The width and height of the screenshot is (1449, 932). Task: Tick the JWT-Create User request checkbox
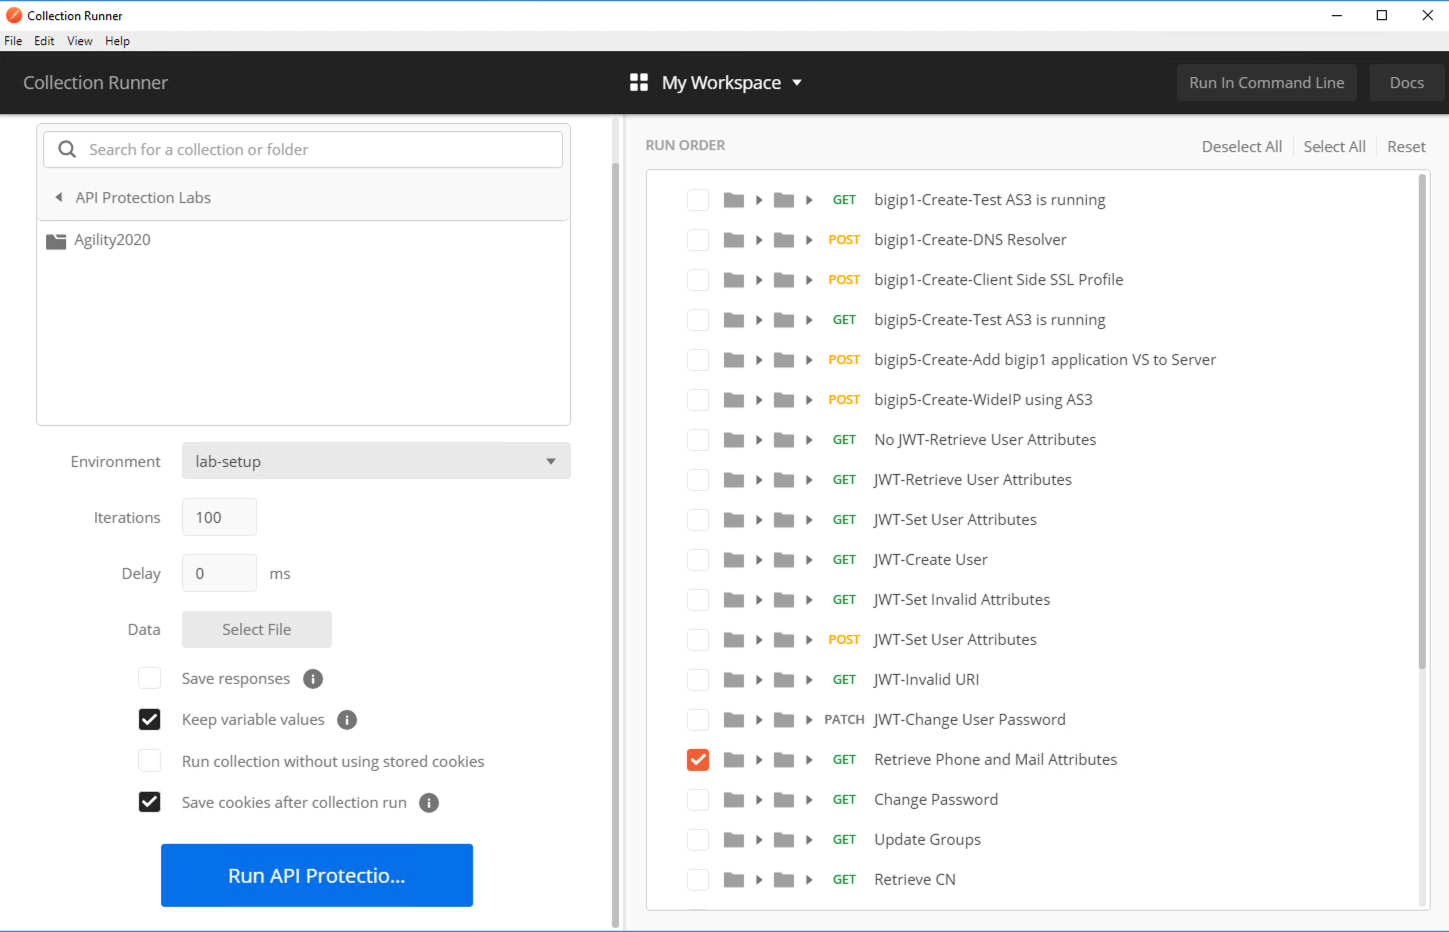(698, 560)
